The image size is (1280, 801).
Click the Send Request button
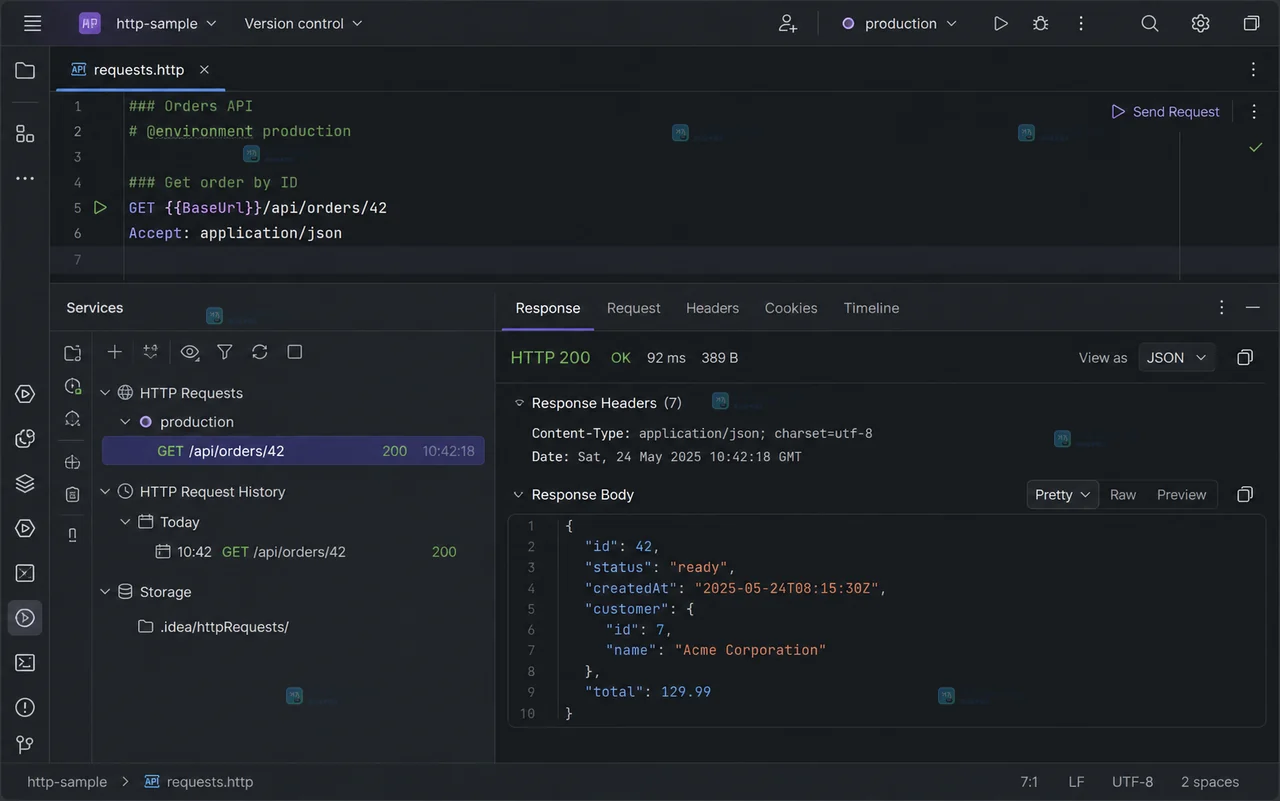click(1165, 112)
